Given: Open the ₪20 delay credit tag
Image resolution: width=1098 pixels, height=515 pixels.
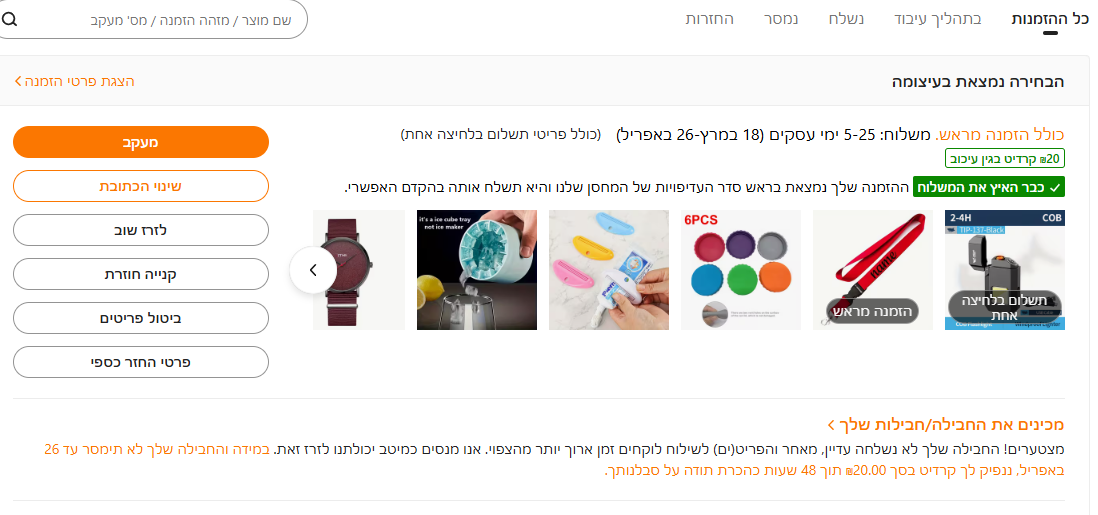Looking at the screenshot, I should coord(1005,158).
